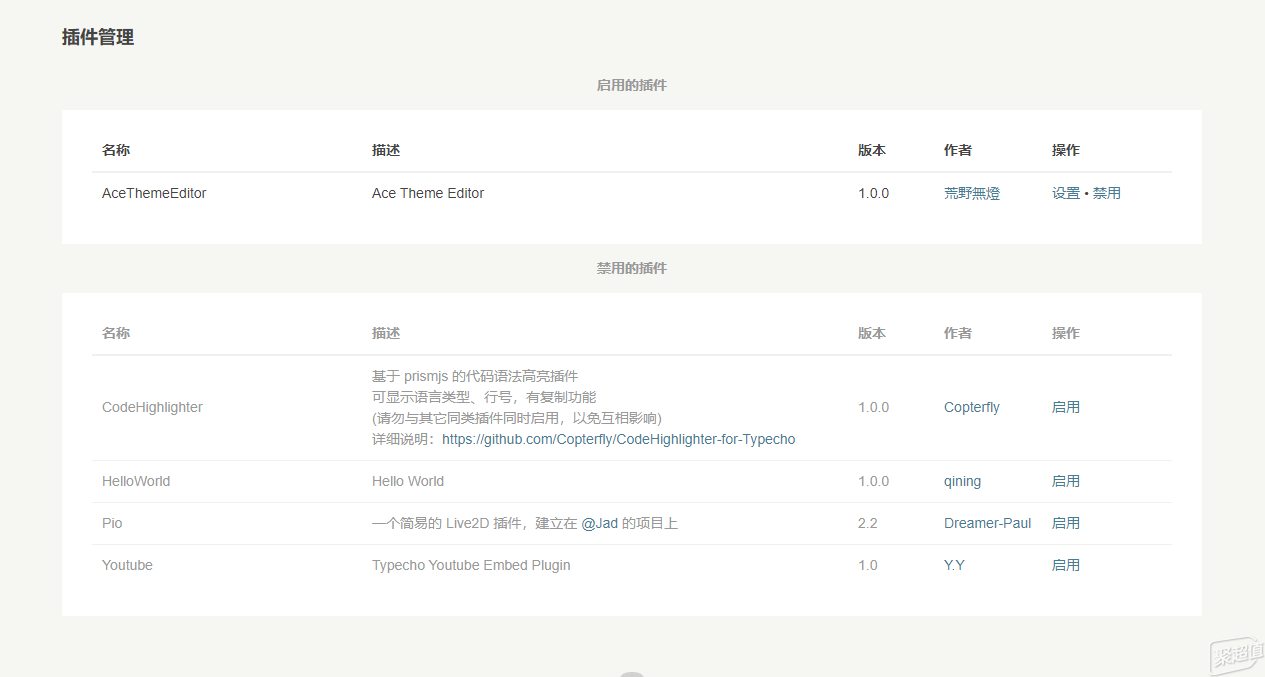The height and width of the screenshot is (677, 1265).
Task: Click the warning line starting 请勿与其它同类插件
Action: coord(517,418)
